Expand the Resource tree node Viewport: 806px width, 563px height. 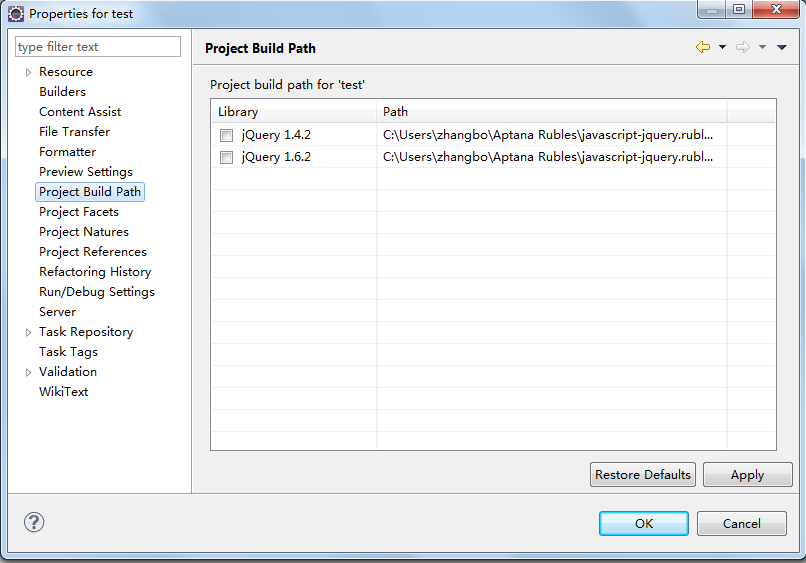28,72
